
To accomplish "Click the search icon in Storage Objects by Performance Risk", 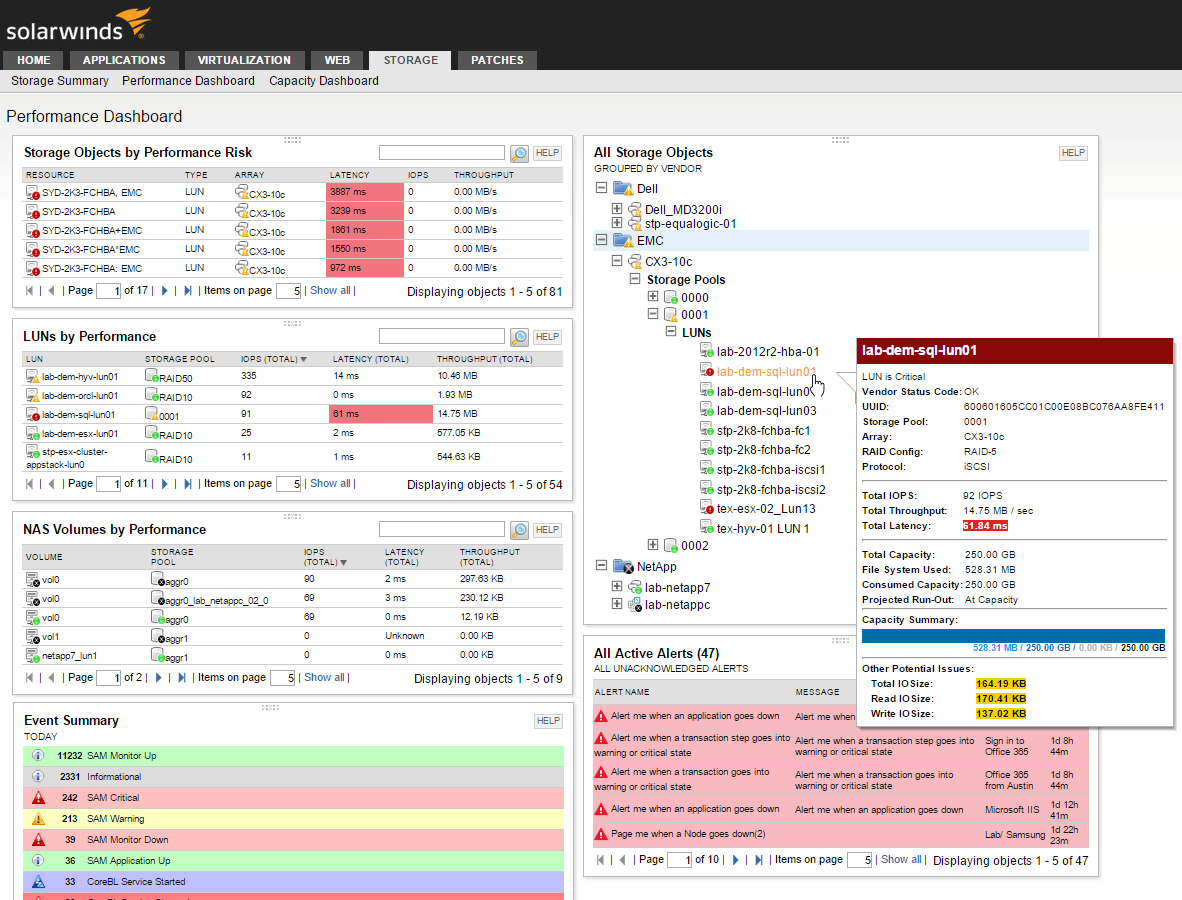I will coord(518,153).
